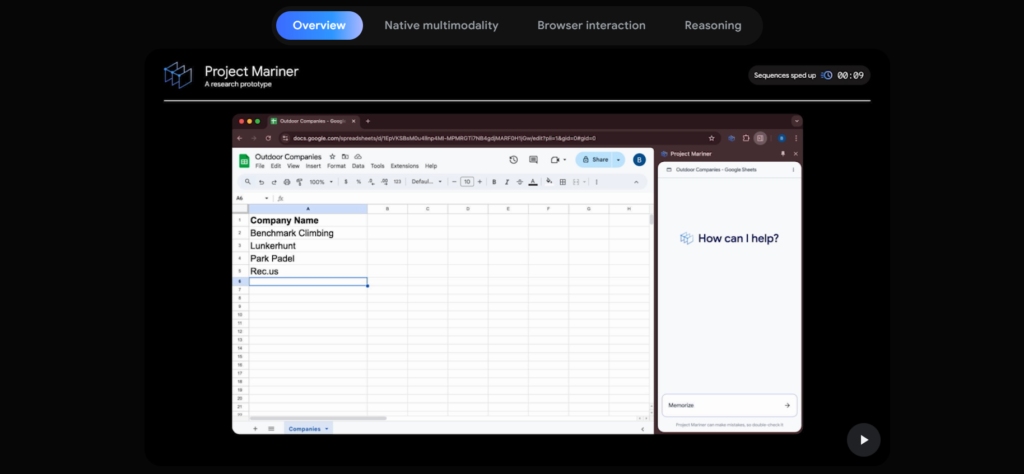Image resolution: width=1024 pixels, height=474 pixels.
Task: Select the Benchmark Climbing cell
Action: coord(308,233)
